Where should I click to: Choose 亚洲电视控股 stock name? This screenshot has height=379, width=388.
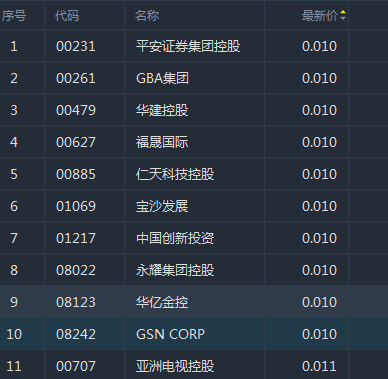point(175,366)
